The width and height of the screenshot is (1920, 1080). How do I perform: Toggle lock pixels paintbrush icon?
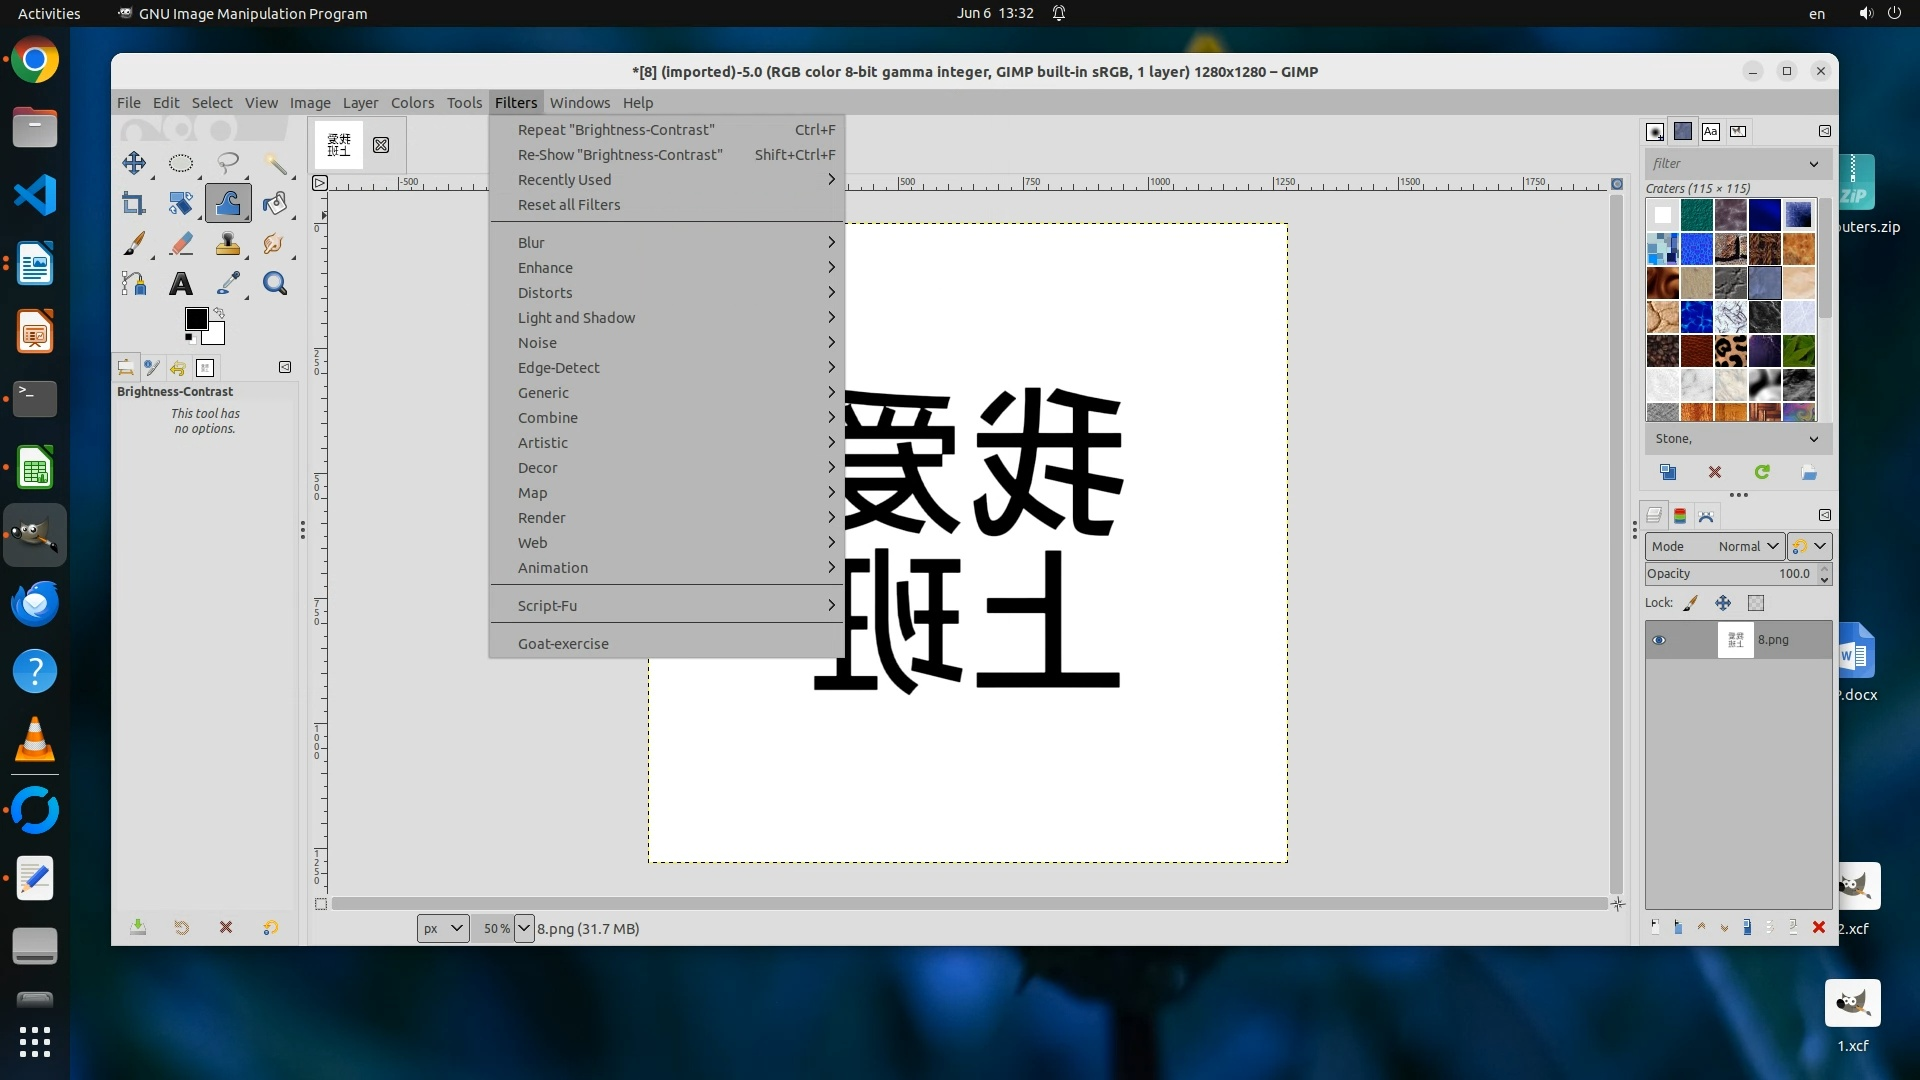[1691, 603]
